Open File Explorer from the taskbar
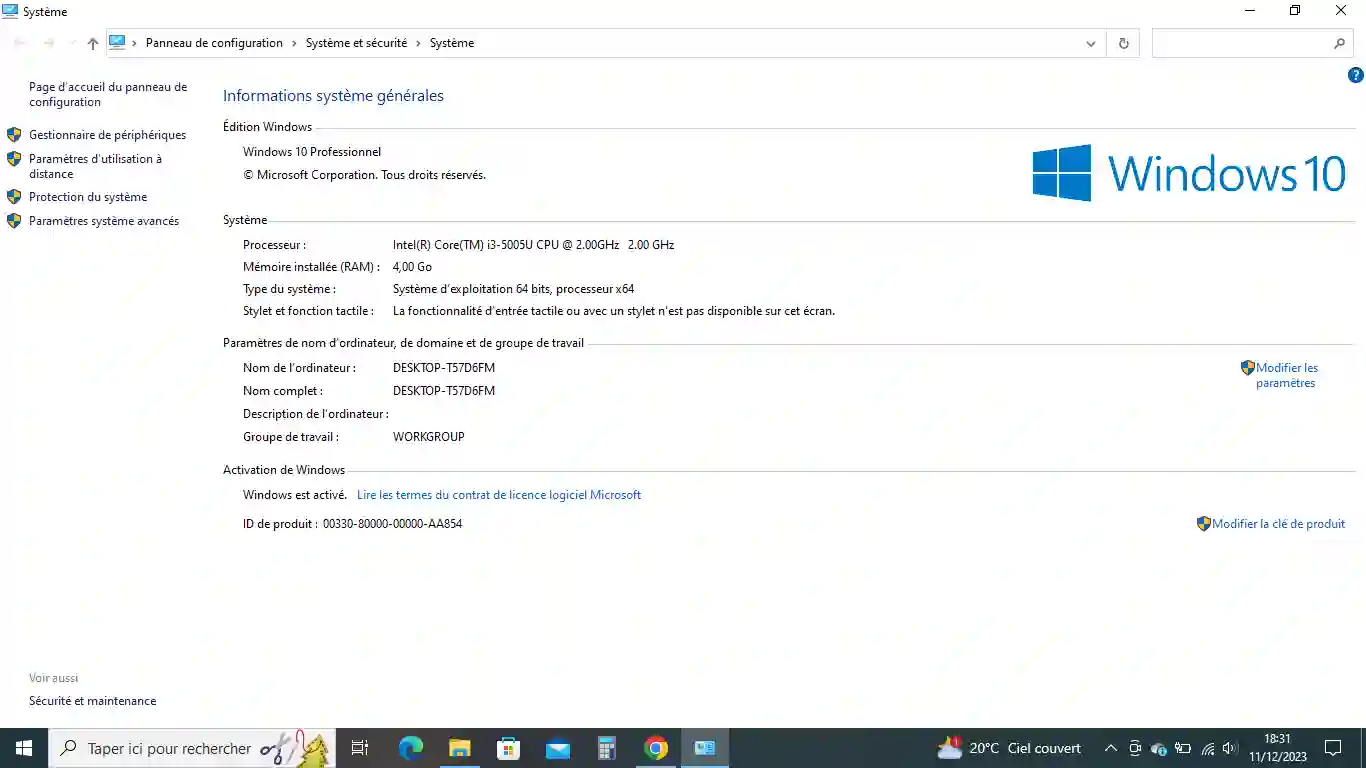 [x=459, y=748]
